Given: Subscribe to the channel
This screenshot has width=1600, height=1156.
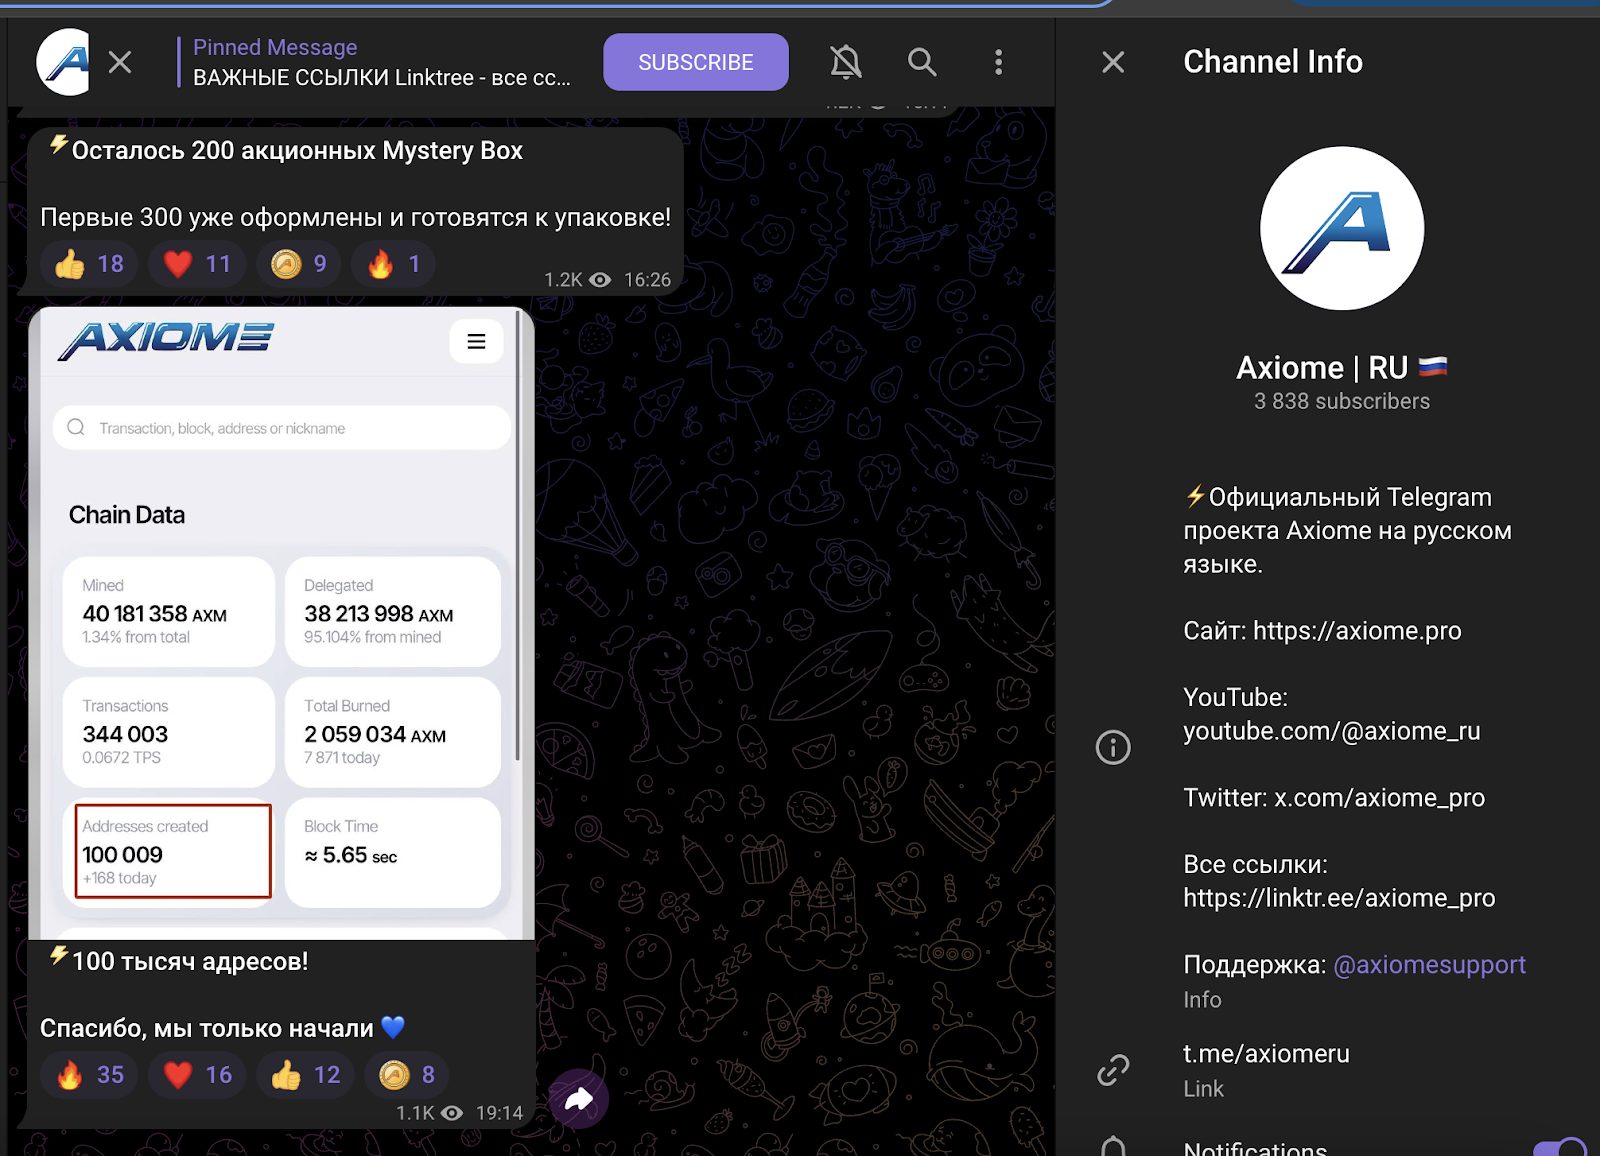Looking at the screenshot, I should [x=696, y=62].
